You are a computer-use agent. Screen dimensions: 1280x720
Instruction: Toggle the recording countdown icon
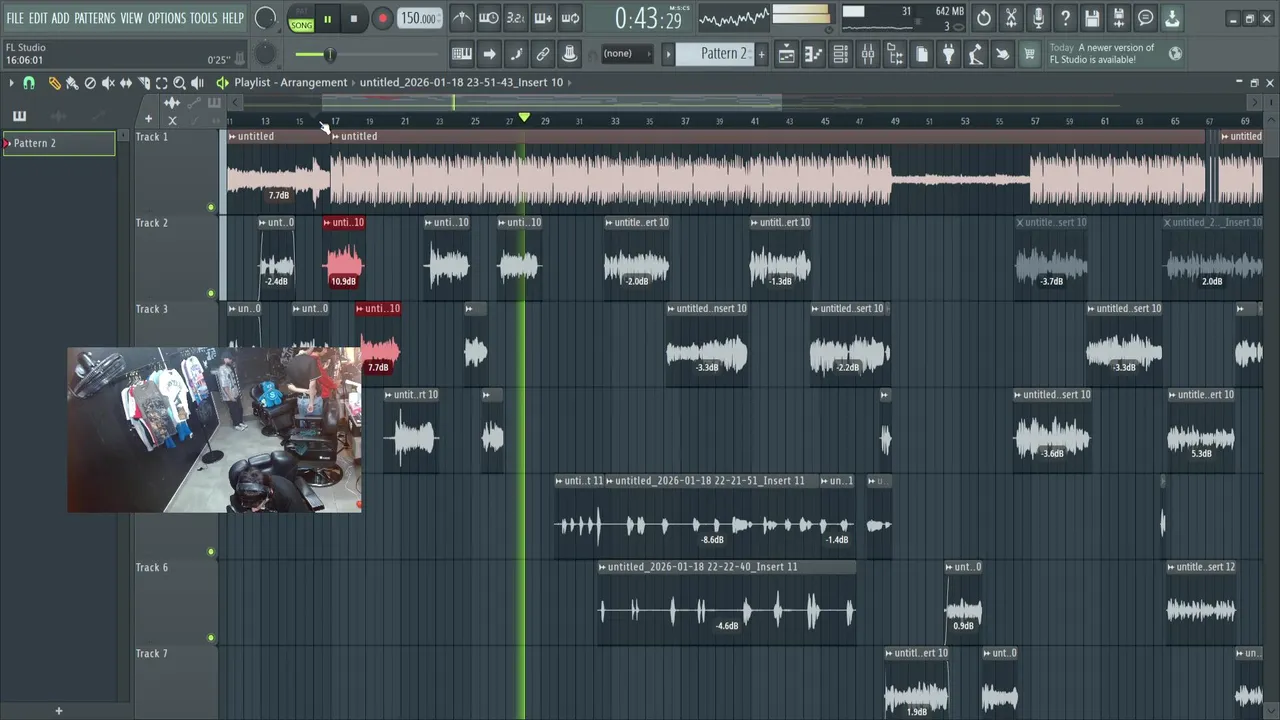click(516, 18)
